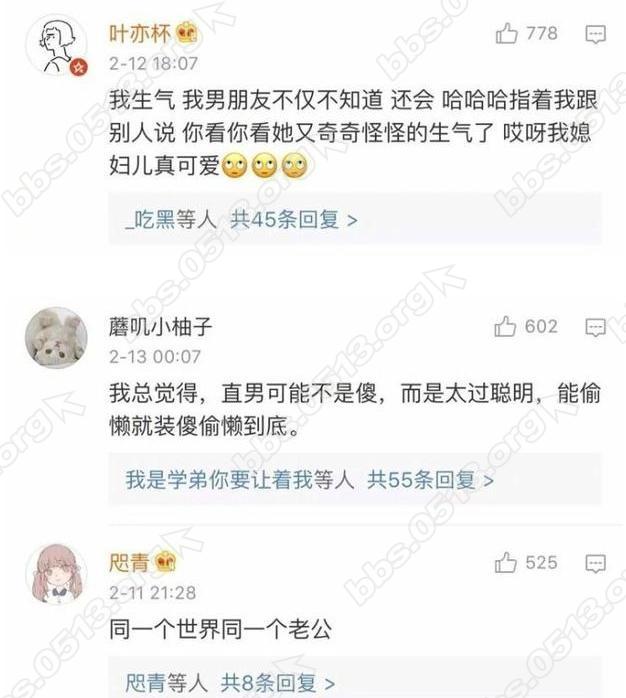Open reply icon on 叶亦杯's comment
Viewport: 626px width, 698px height.
(595, 34)
